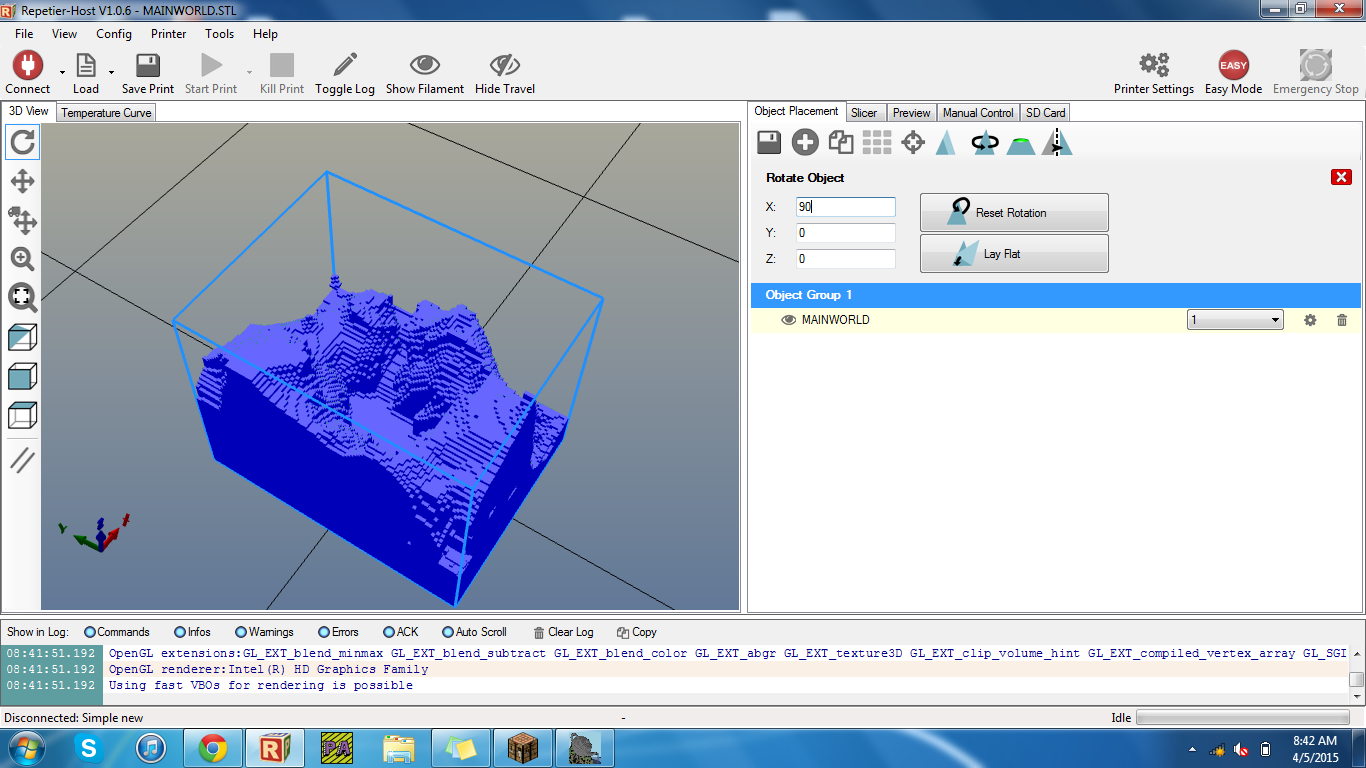Viewport: 1366px width, 768px height.
Task: Toggle Commands in log filter
Action: click(x=117, y=632)
